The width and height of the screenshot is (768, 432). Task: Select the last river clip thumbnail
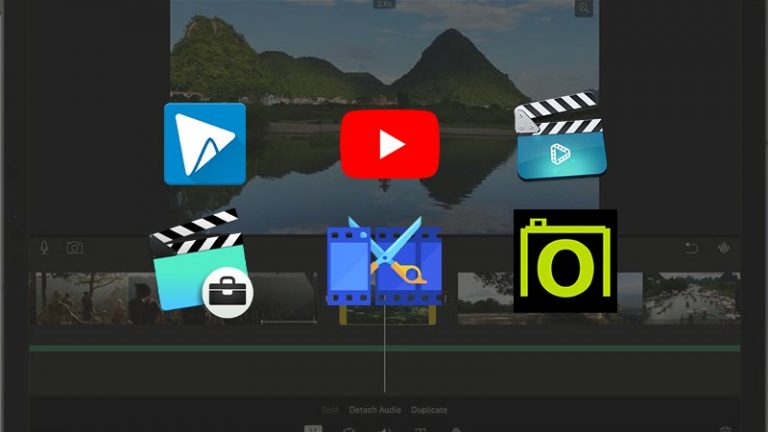click(x=691, y=298)
